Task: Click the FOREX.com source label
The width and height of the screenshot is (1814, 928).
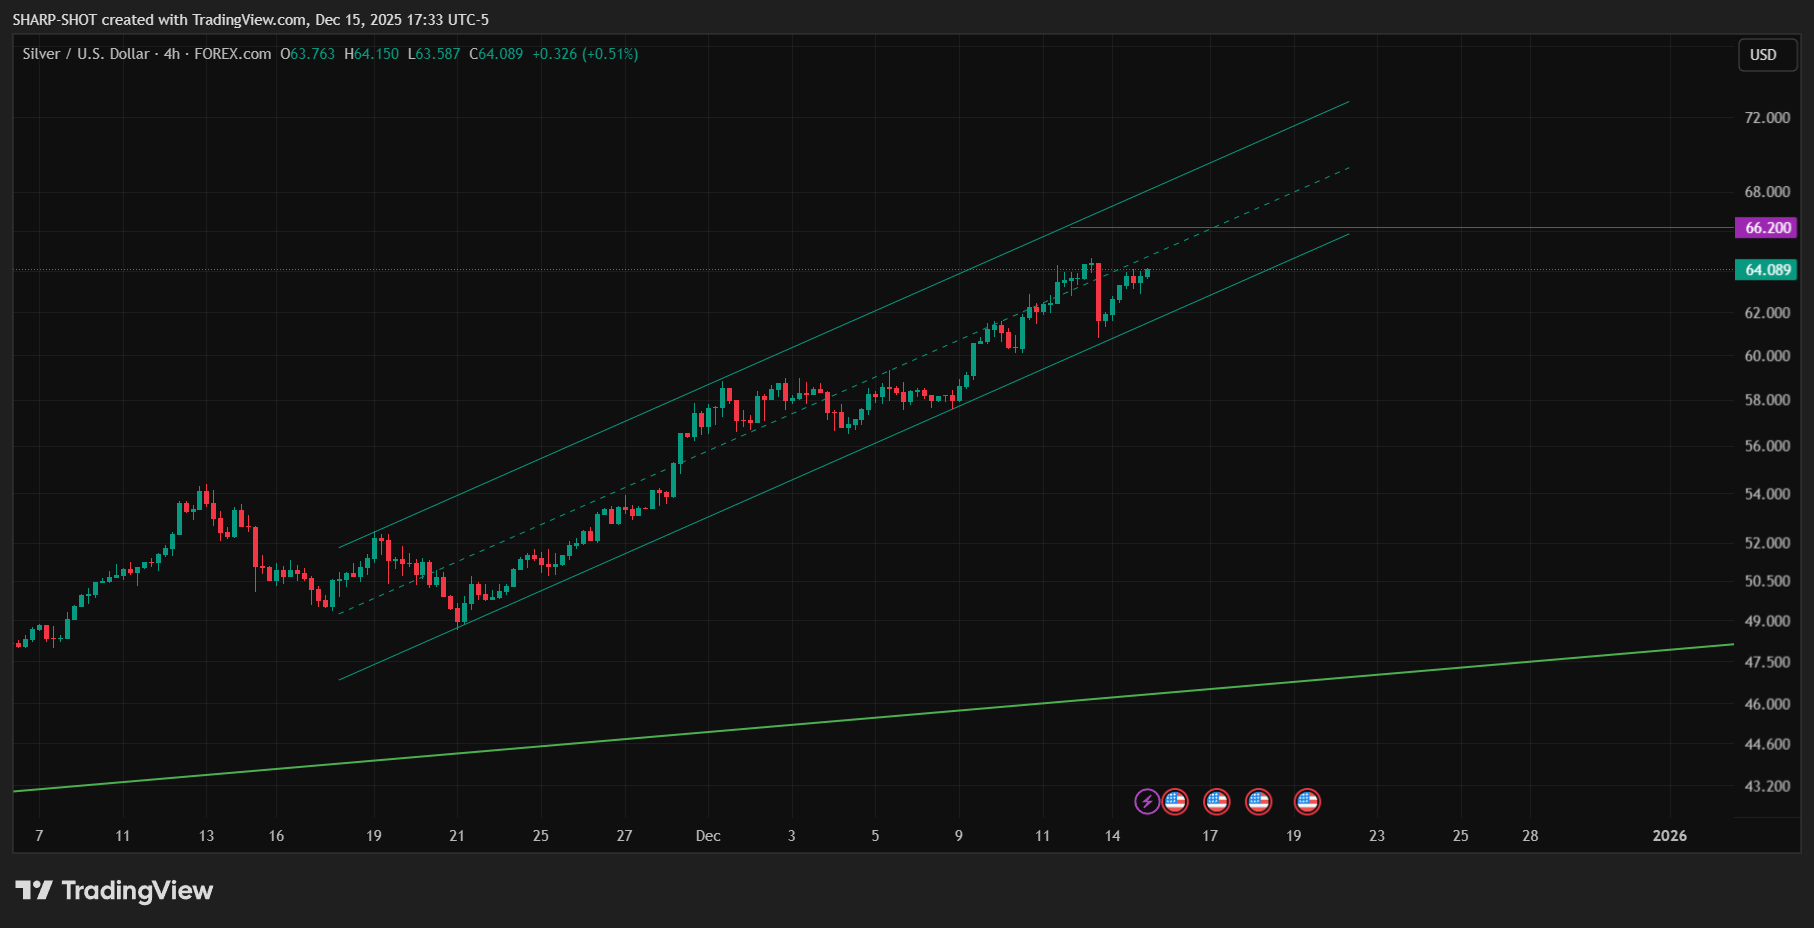Action: tap(232, 54)
